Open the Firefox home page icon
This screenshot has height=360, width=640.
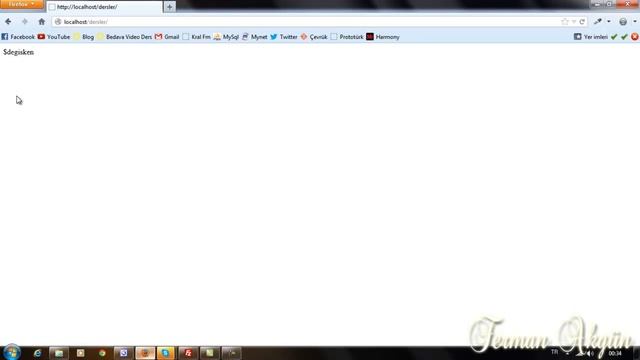click(x=42, y=22)
